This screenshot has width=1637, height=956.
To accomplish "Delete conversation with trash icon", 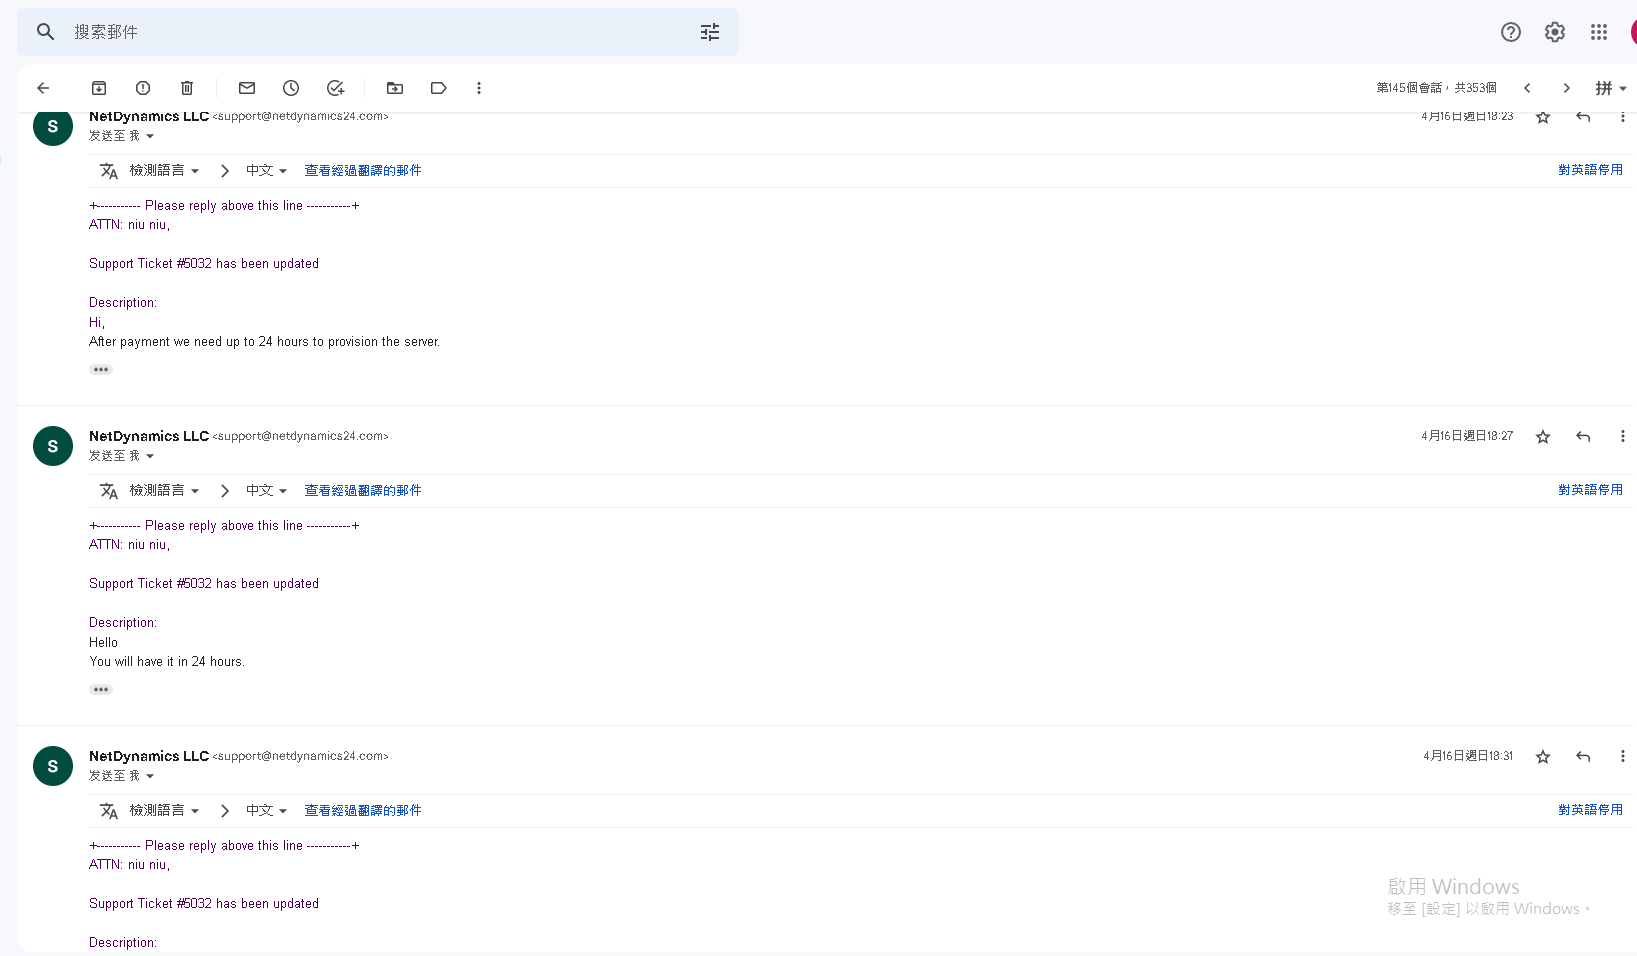I will (187, 88).
